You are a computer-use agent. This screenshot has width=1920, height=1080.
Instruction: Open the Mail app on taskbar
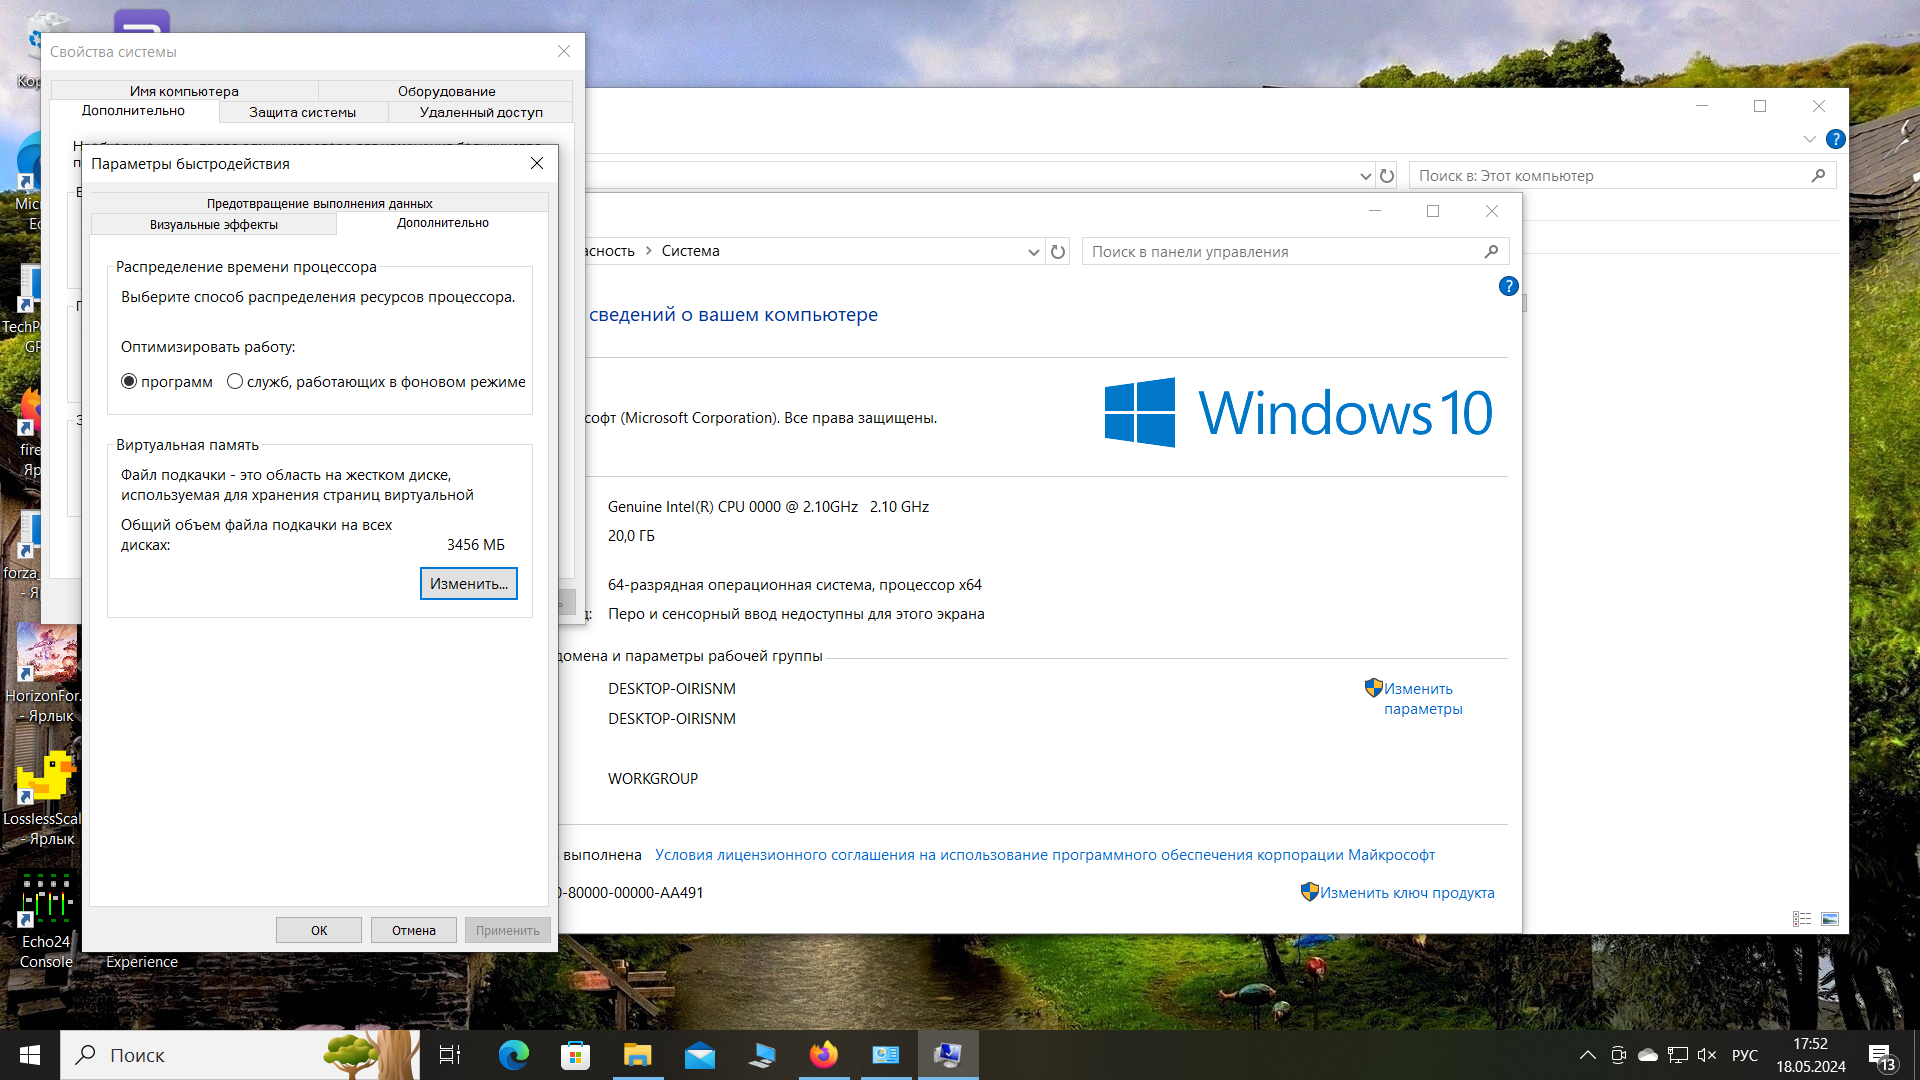700,1055
